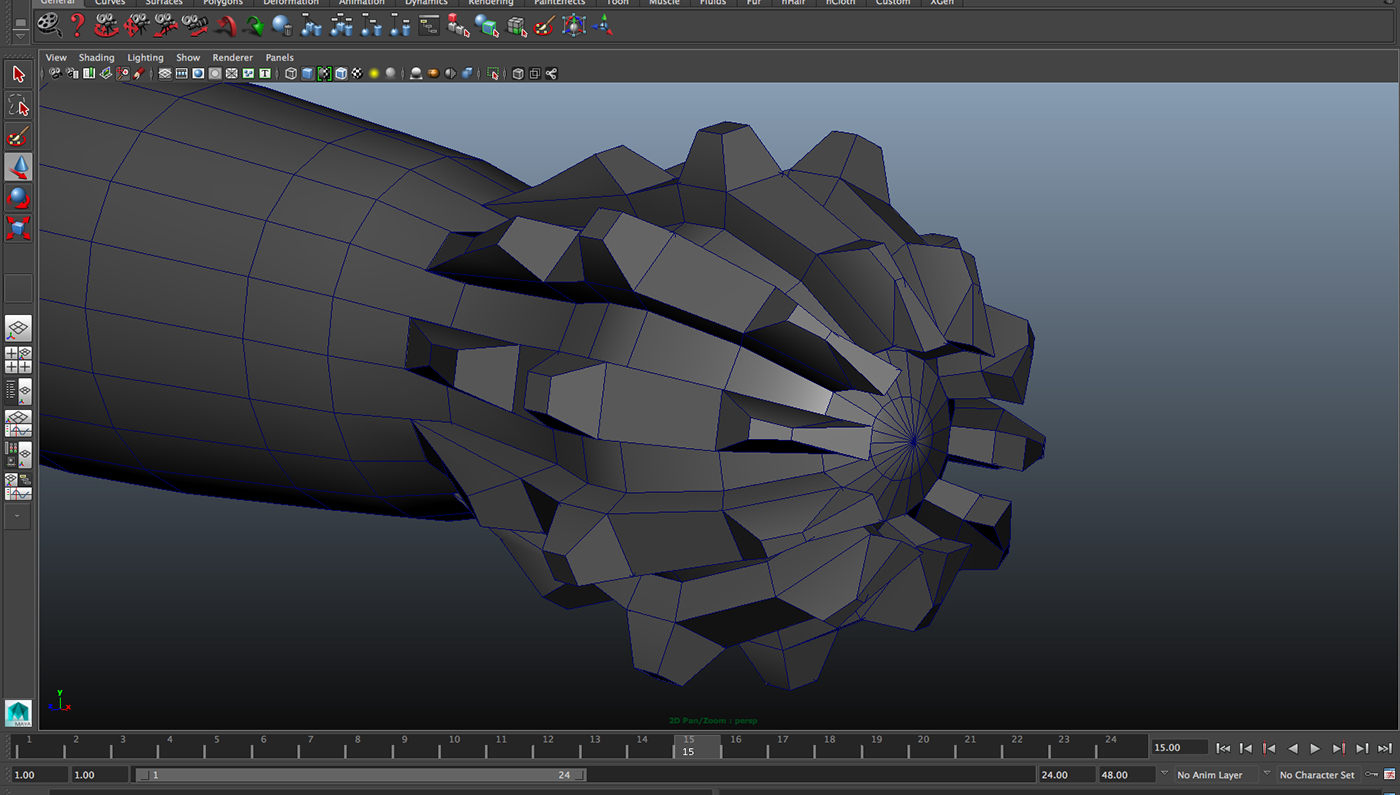The height and width of the screenshot is (795, 1400).
Task: Switch to the Polygons shelf tab
Action: (222, 3)
